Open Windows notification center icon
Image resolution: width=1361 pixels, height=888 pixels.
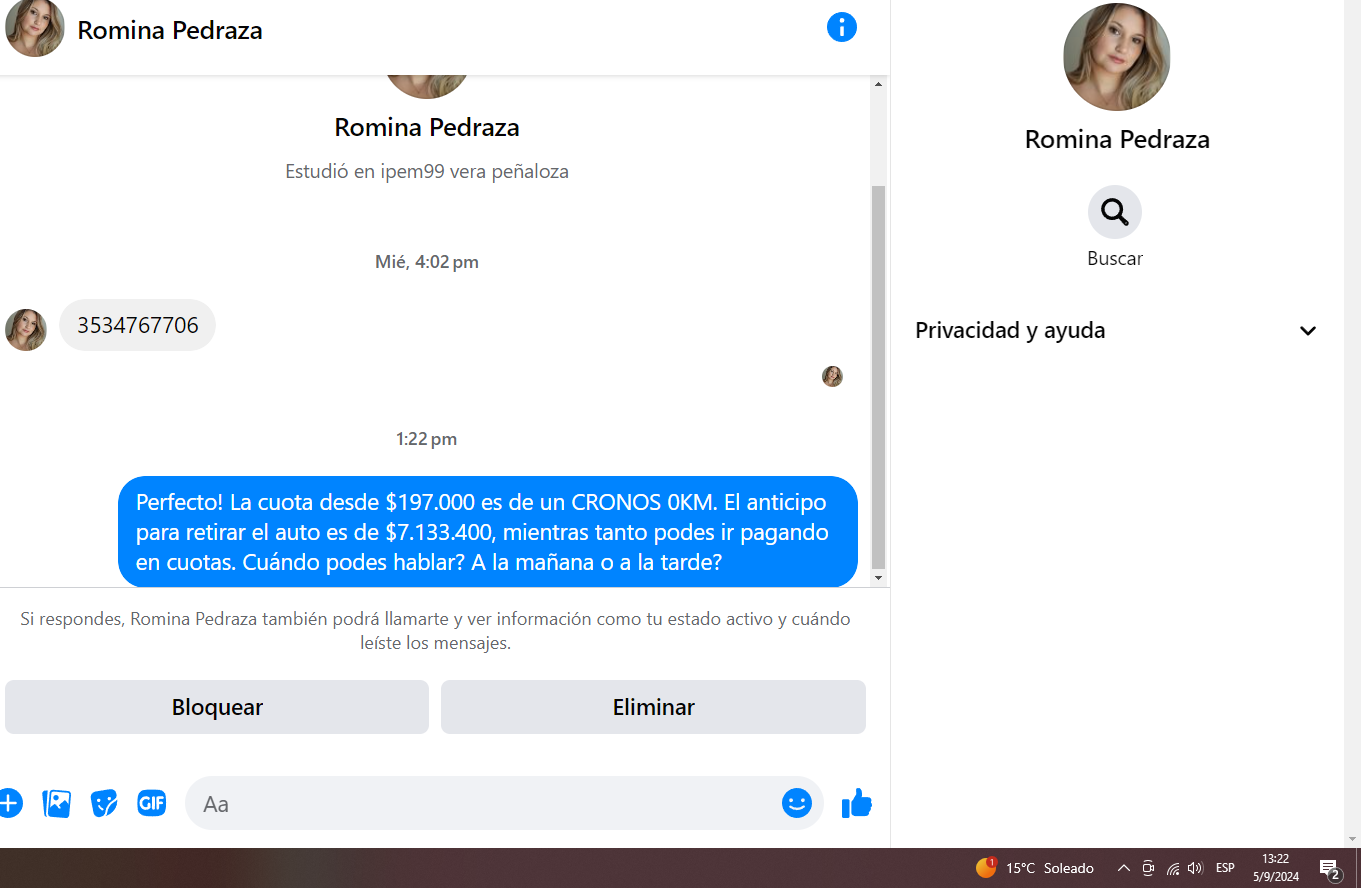(x=1330, y=868)
